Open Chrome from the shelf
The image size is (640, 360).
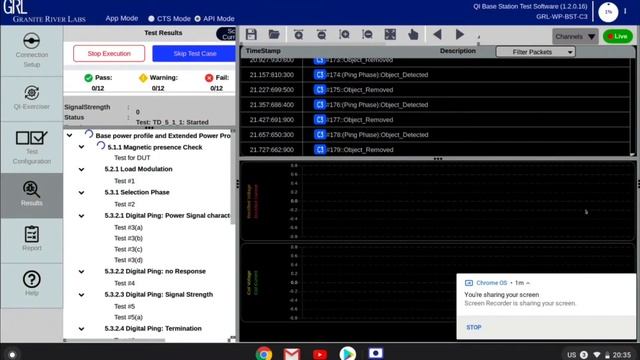tap(264, 353)
